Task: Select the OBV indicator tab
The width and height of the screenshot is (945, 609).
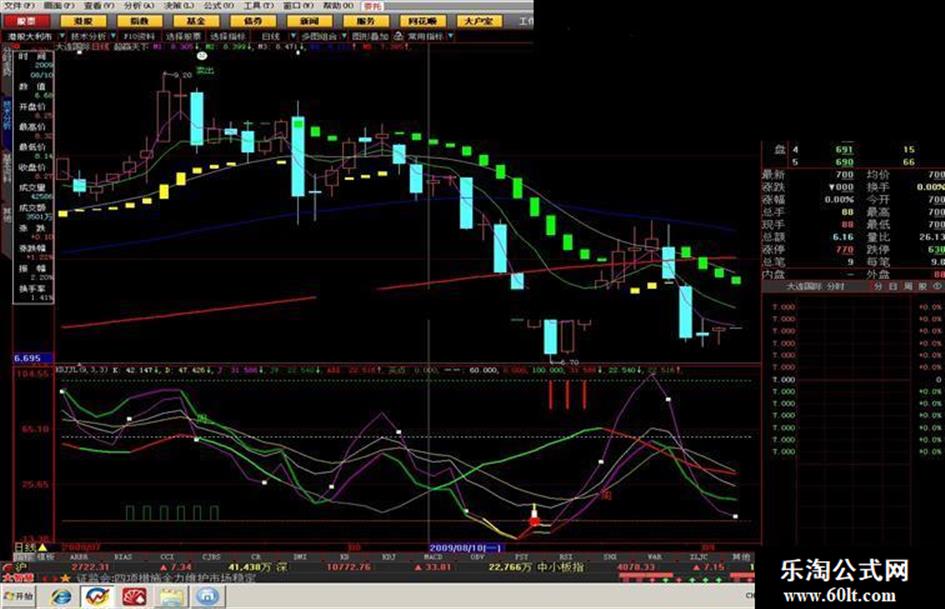Action: click(x=477, y=557)
